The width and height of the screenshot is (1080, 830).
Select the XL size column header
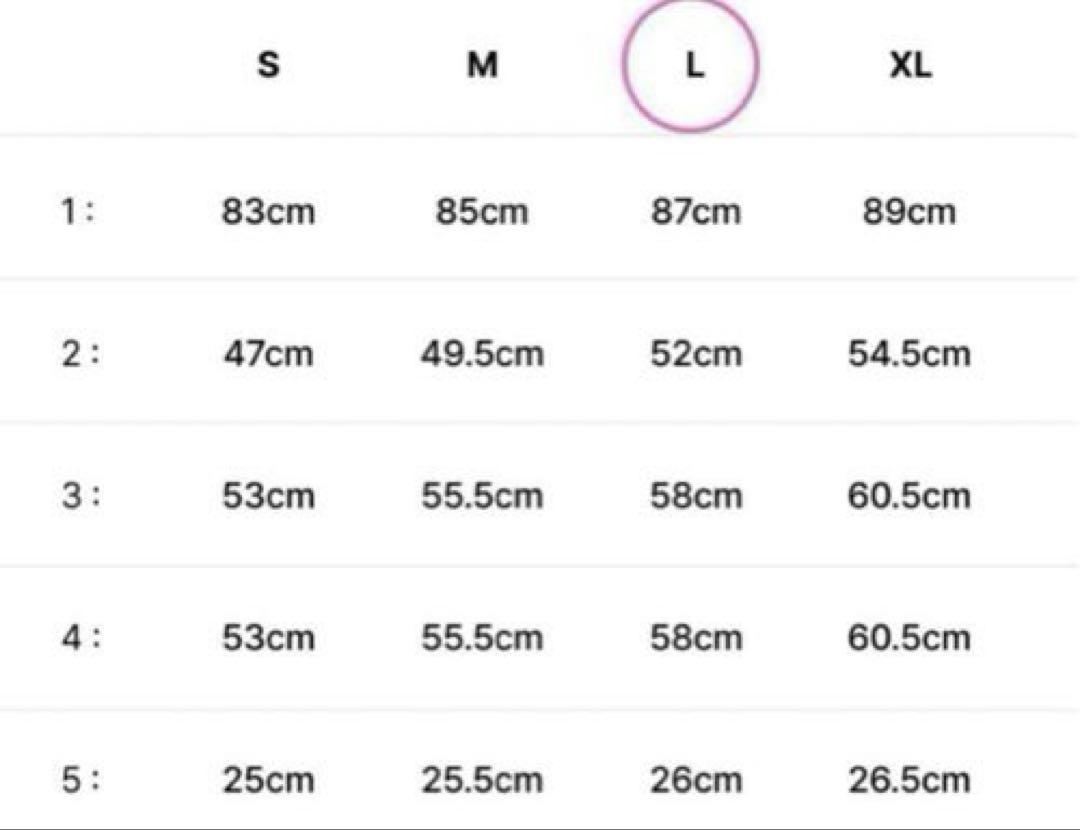tap(910, 65)
